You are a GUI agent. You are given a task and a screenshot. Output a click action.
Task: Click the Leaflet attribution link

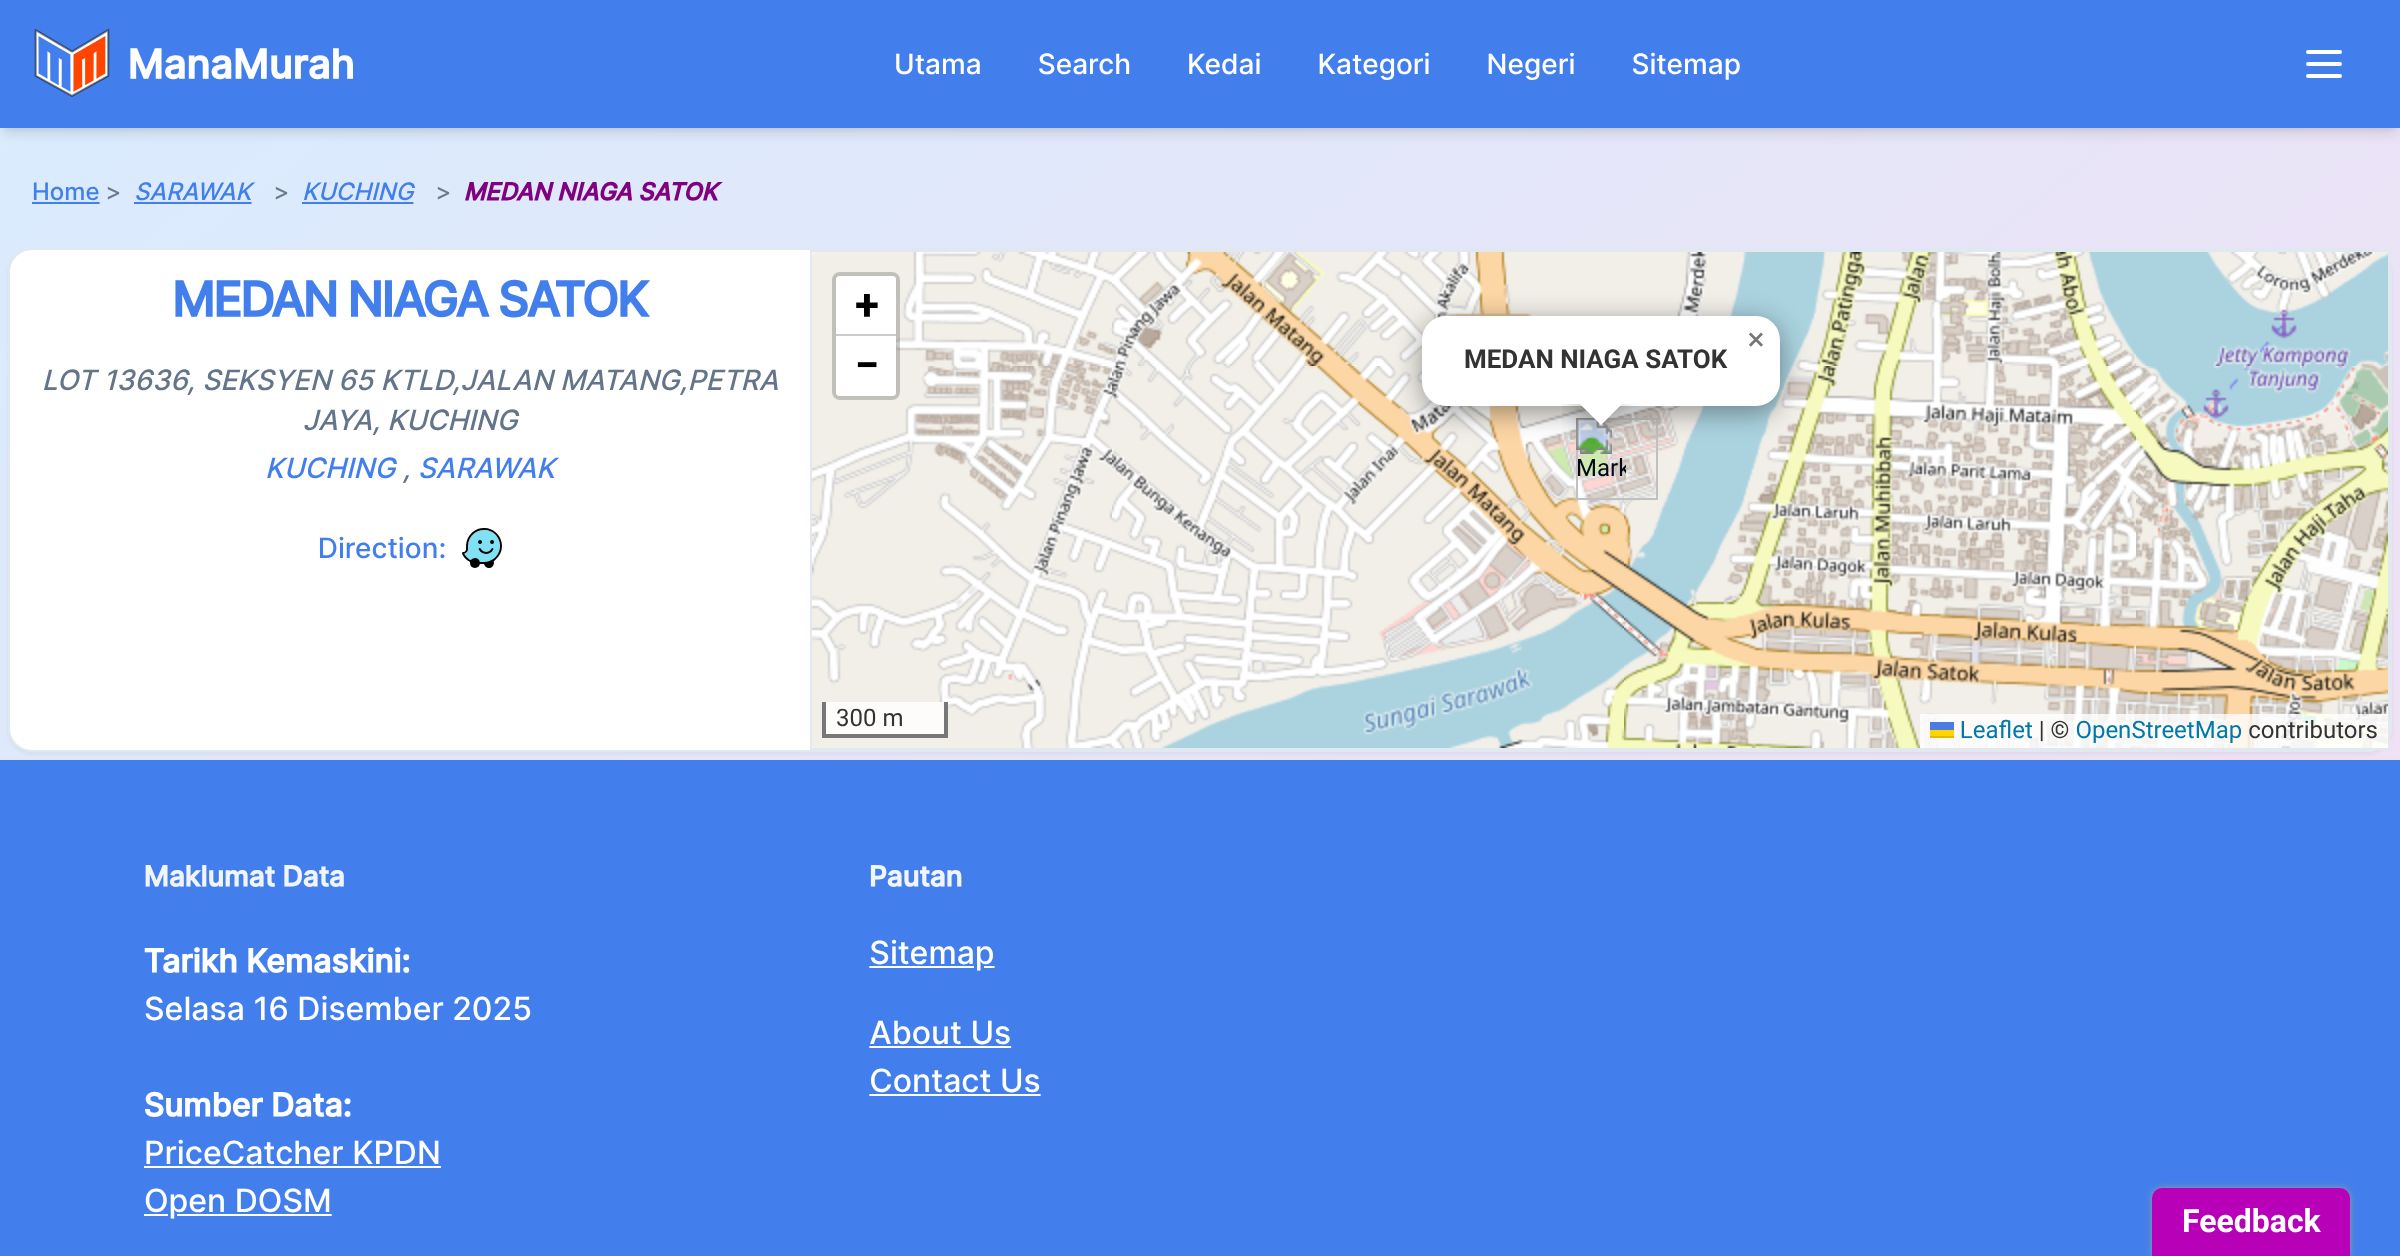point(1994,730)
